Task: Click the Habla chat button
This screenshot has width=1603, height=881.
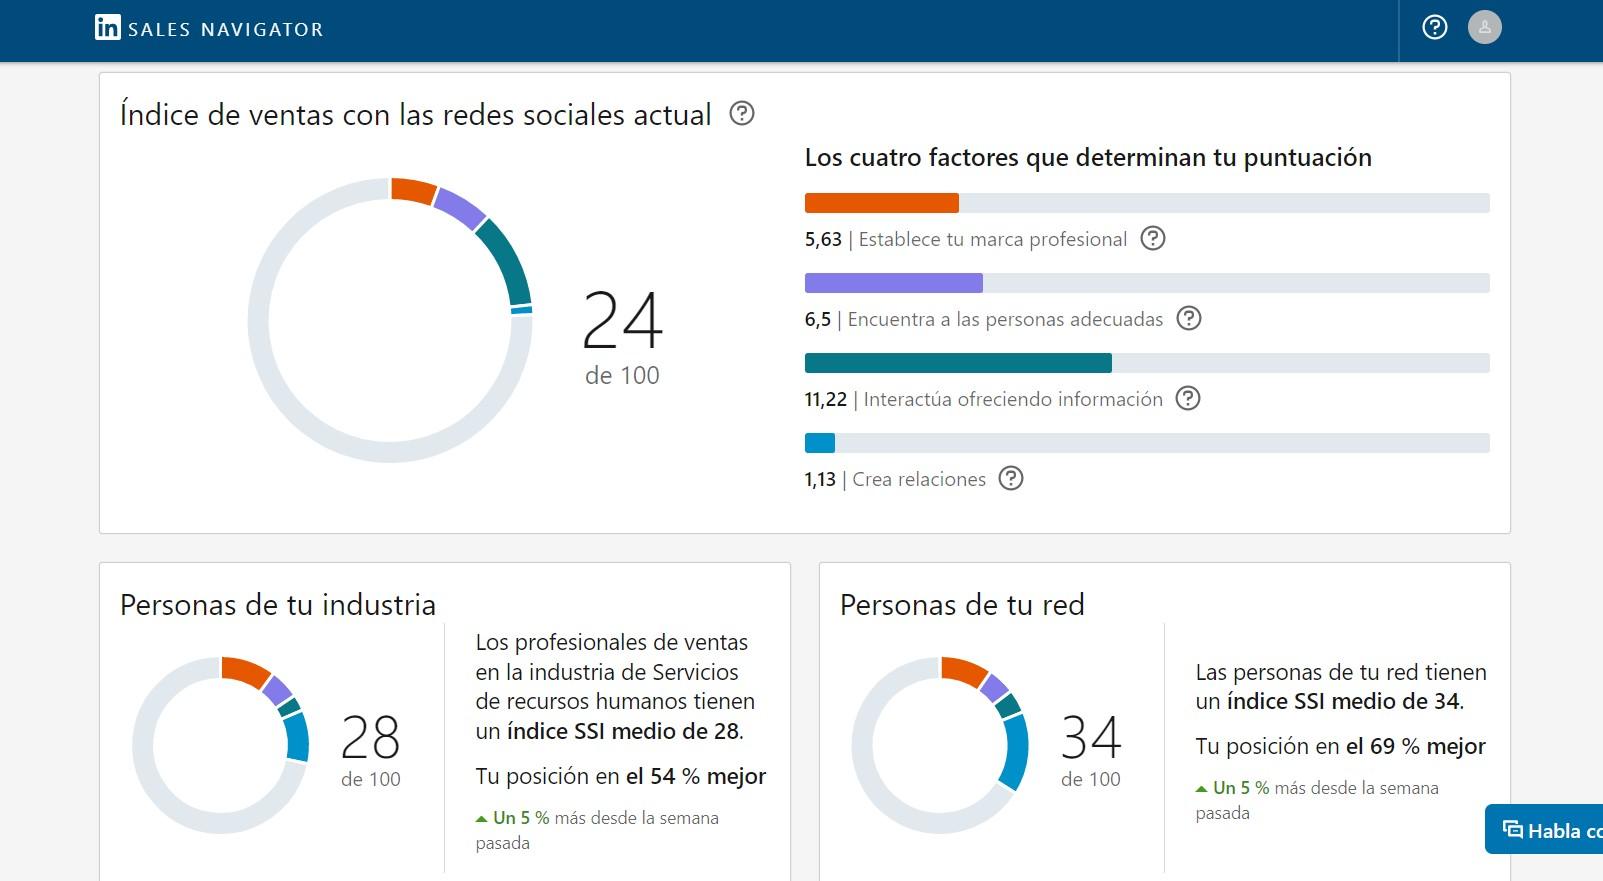Action: 1544,829
